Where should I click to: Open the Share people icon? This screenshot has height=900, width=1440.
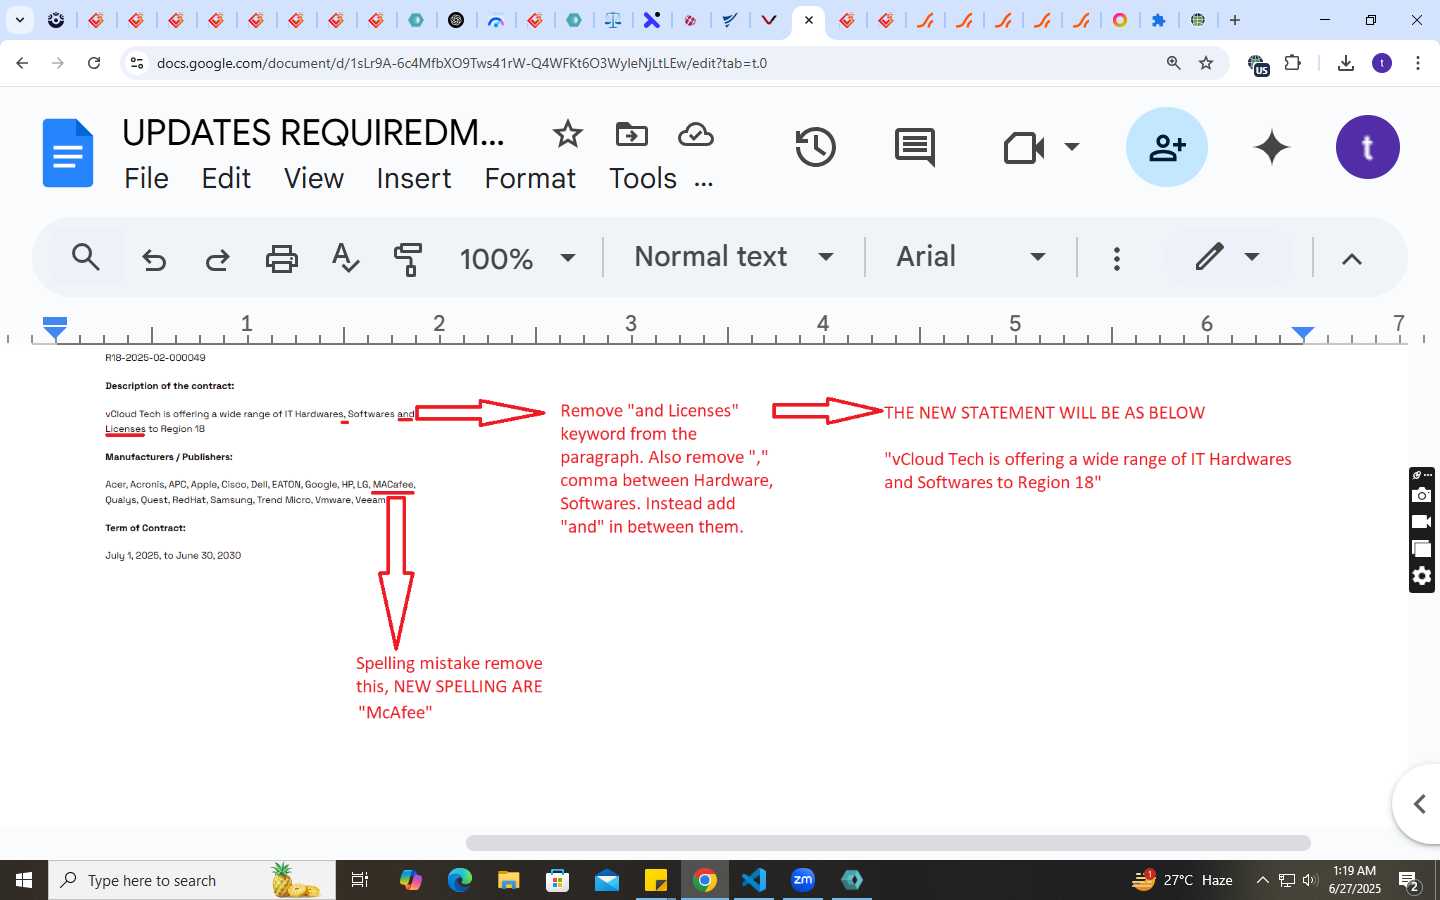pos(1167,147)
